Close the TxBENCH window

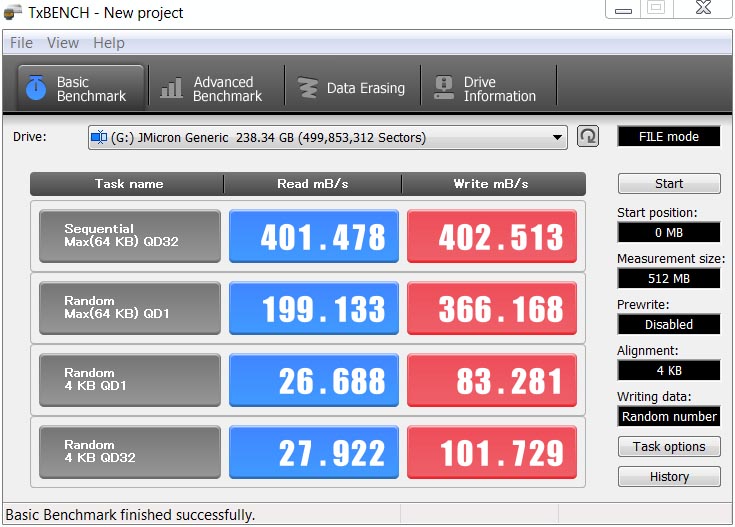pos(703,8)
